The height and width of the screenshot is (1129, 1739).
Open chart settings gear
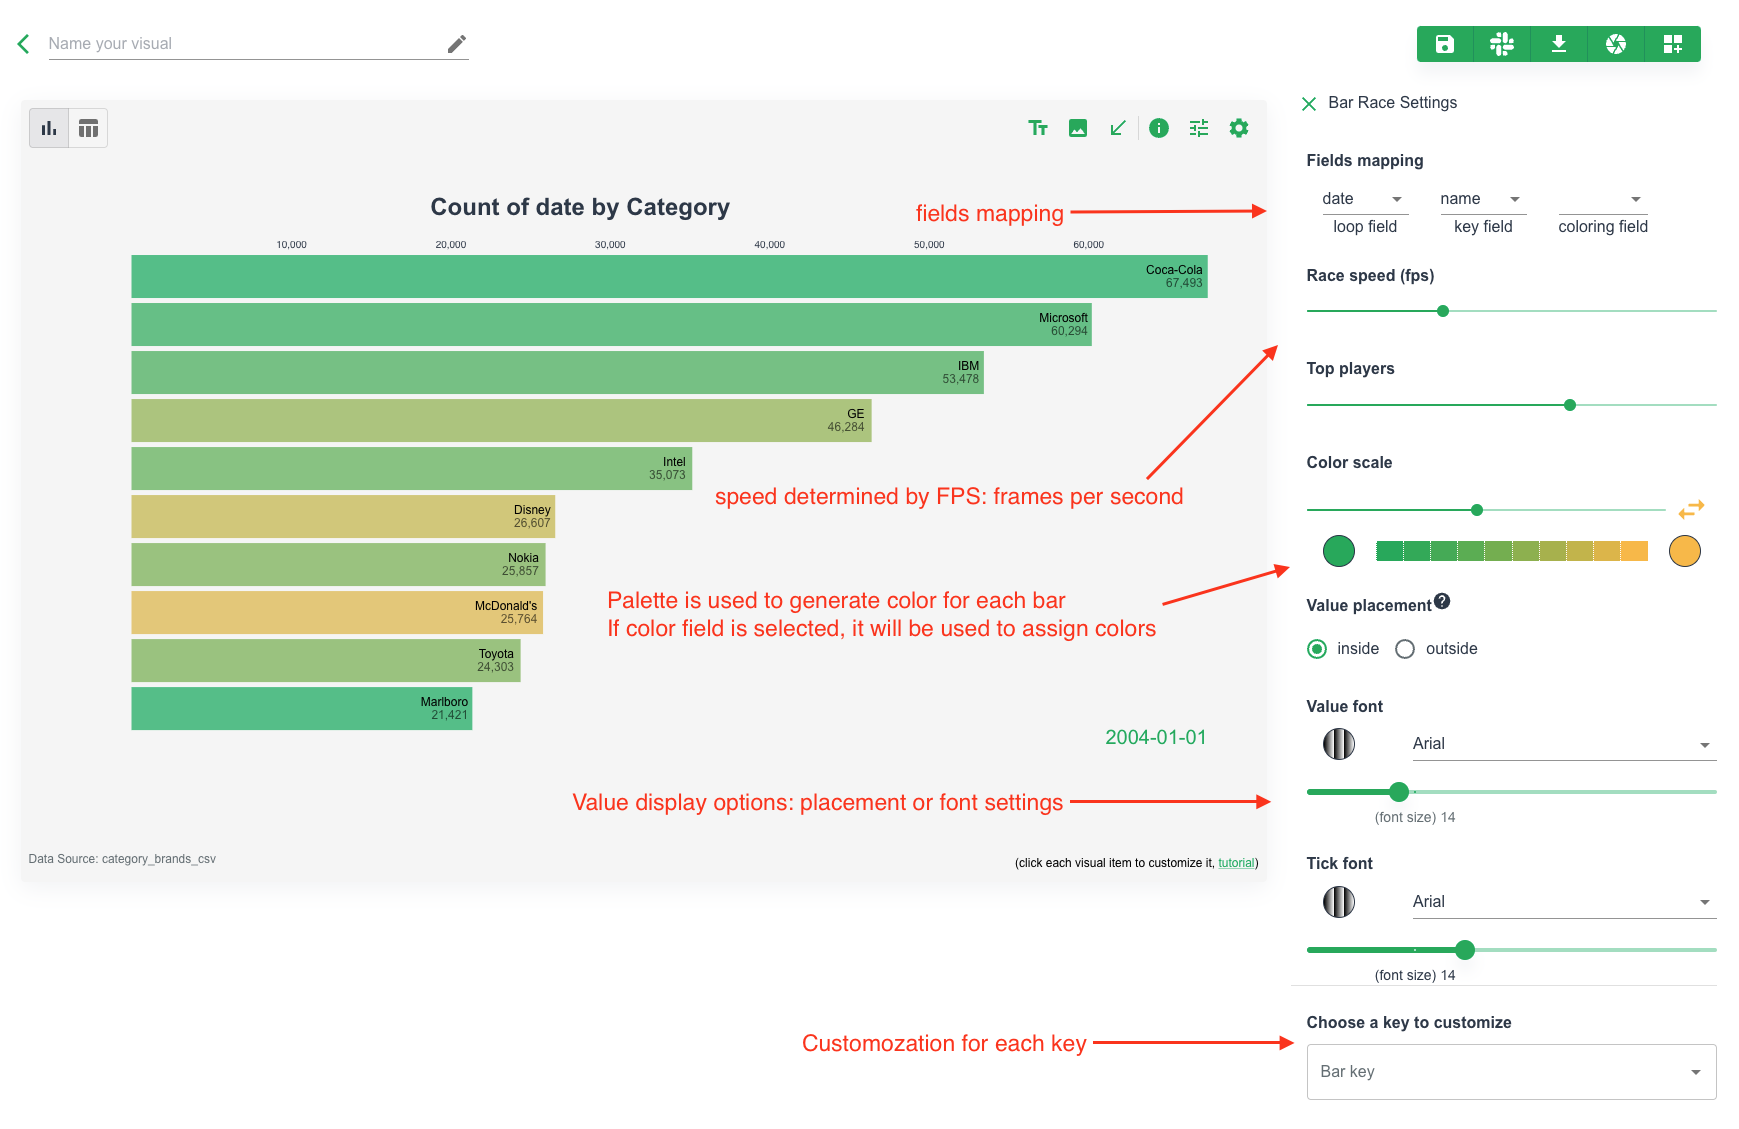[1239, 128]
